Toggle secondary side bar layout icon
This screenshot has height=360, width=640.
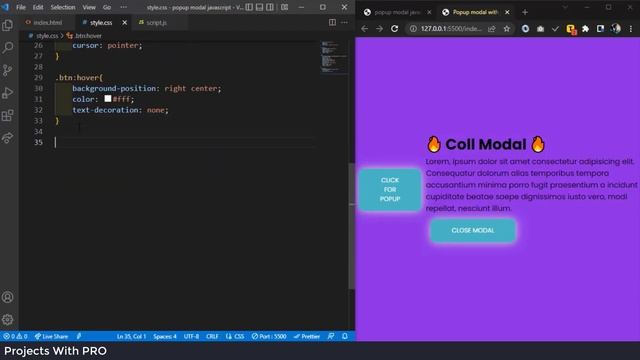click(270, 7)
